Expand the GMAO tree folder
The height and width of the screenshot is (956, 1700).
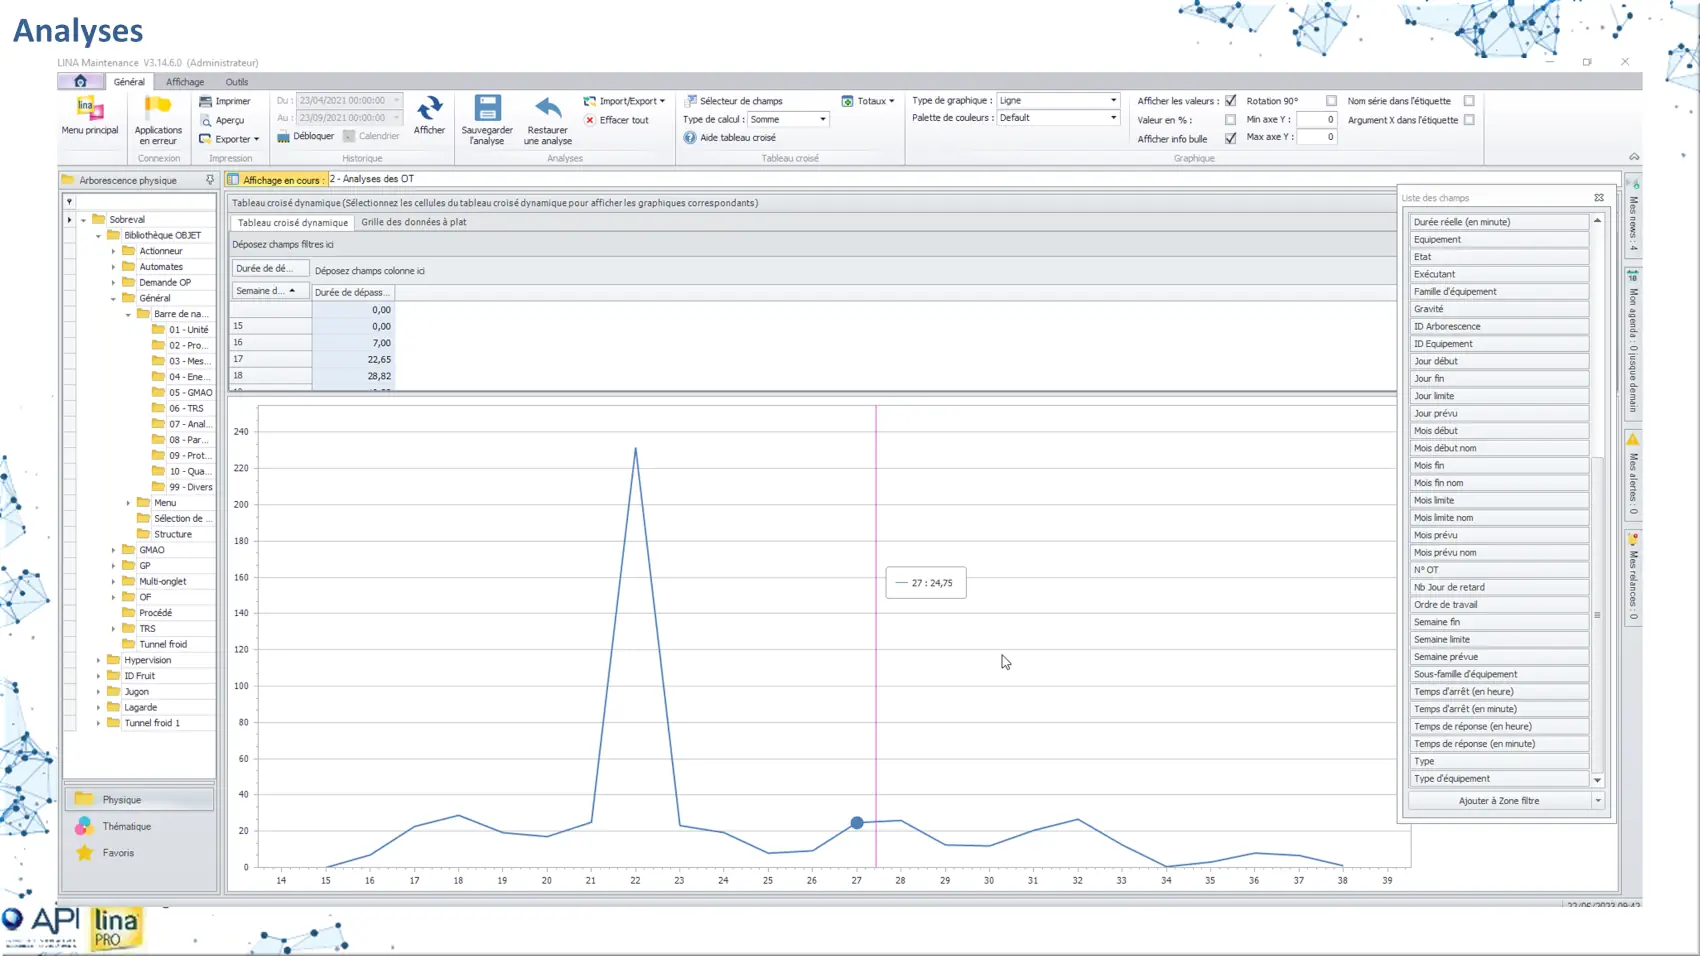113,550
